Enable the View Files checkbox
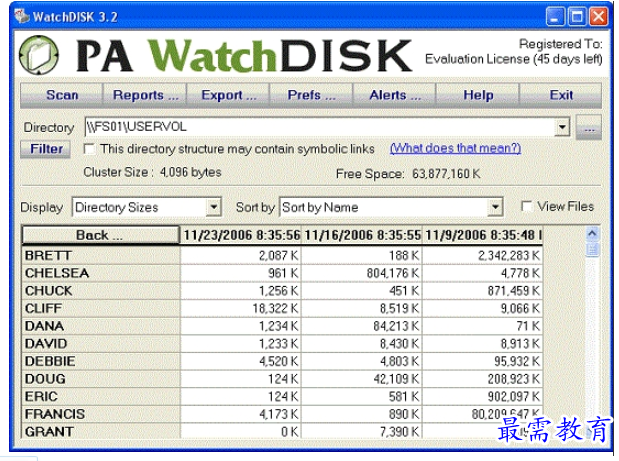Screen dimensions: 619x461 point(527,206)
